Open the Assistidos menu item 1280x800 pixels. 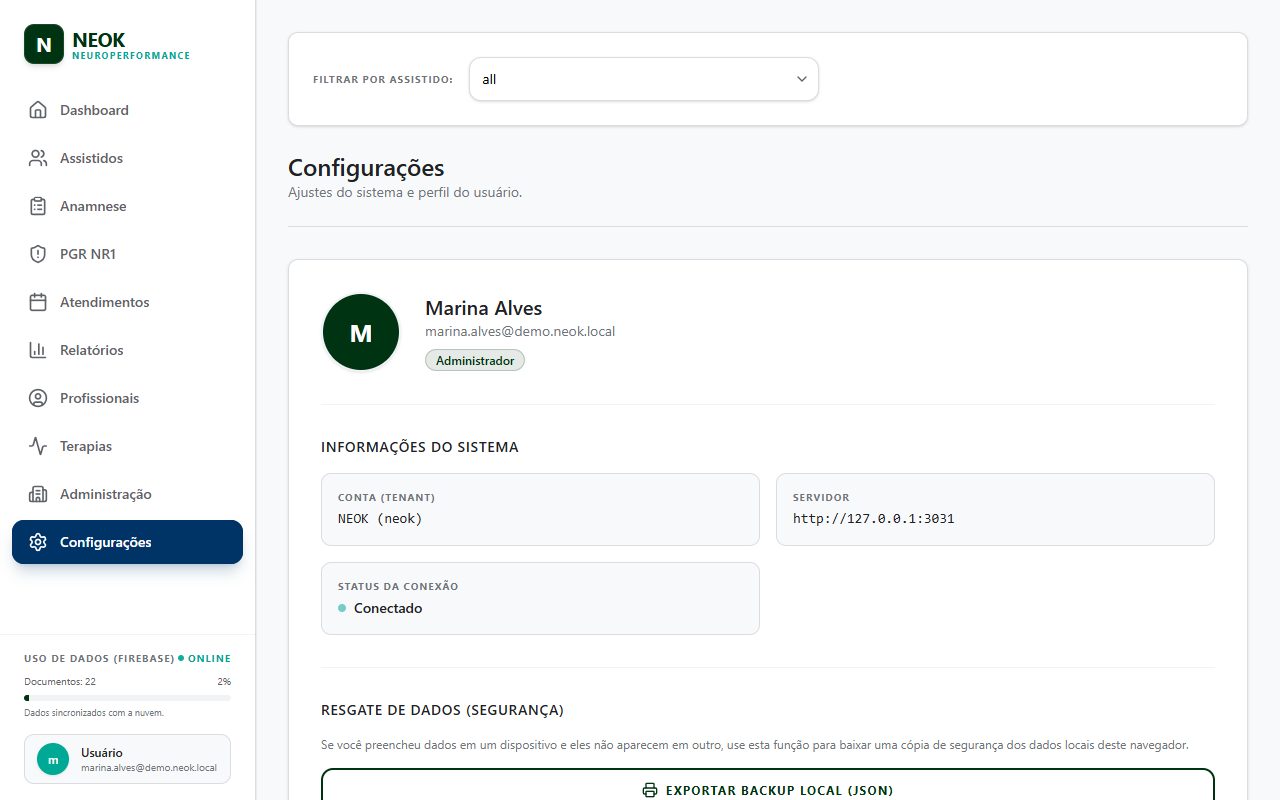point(127,158)
